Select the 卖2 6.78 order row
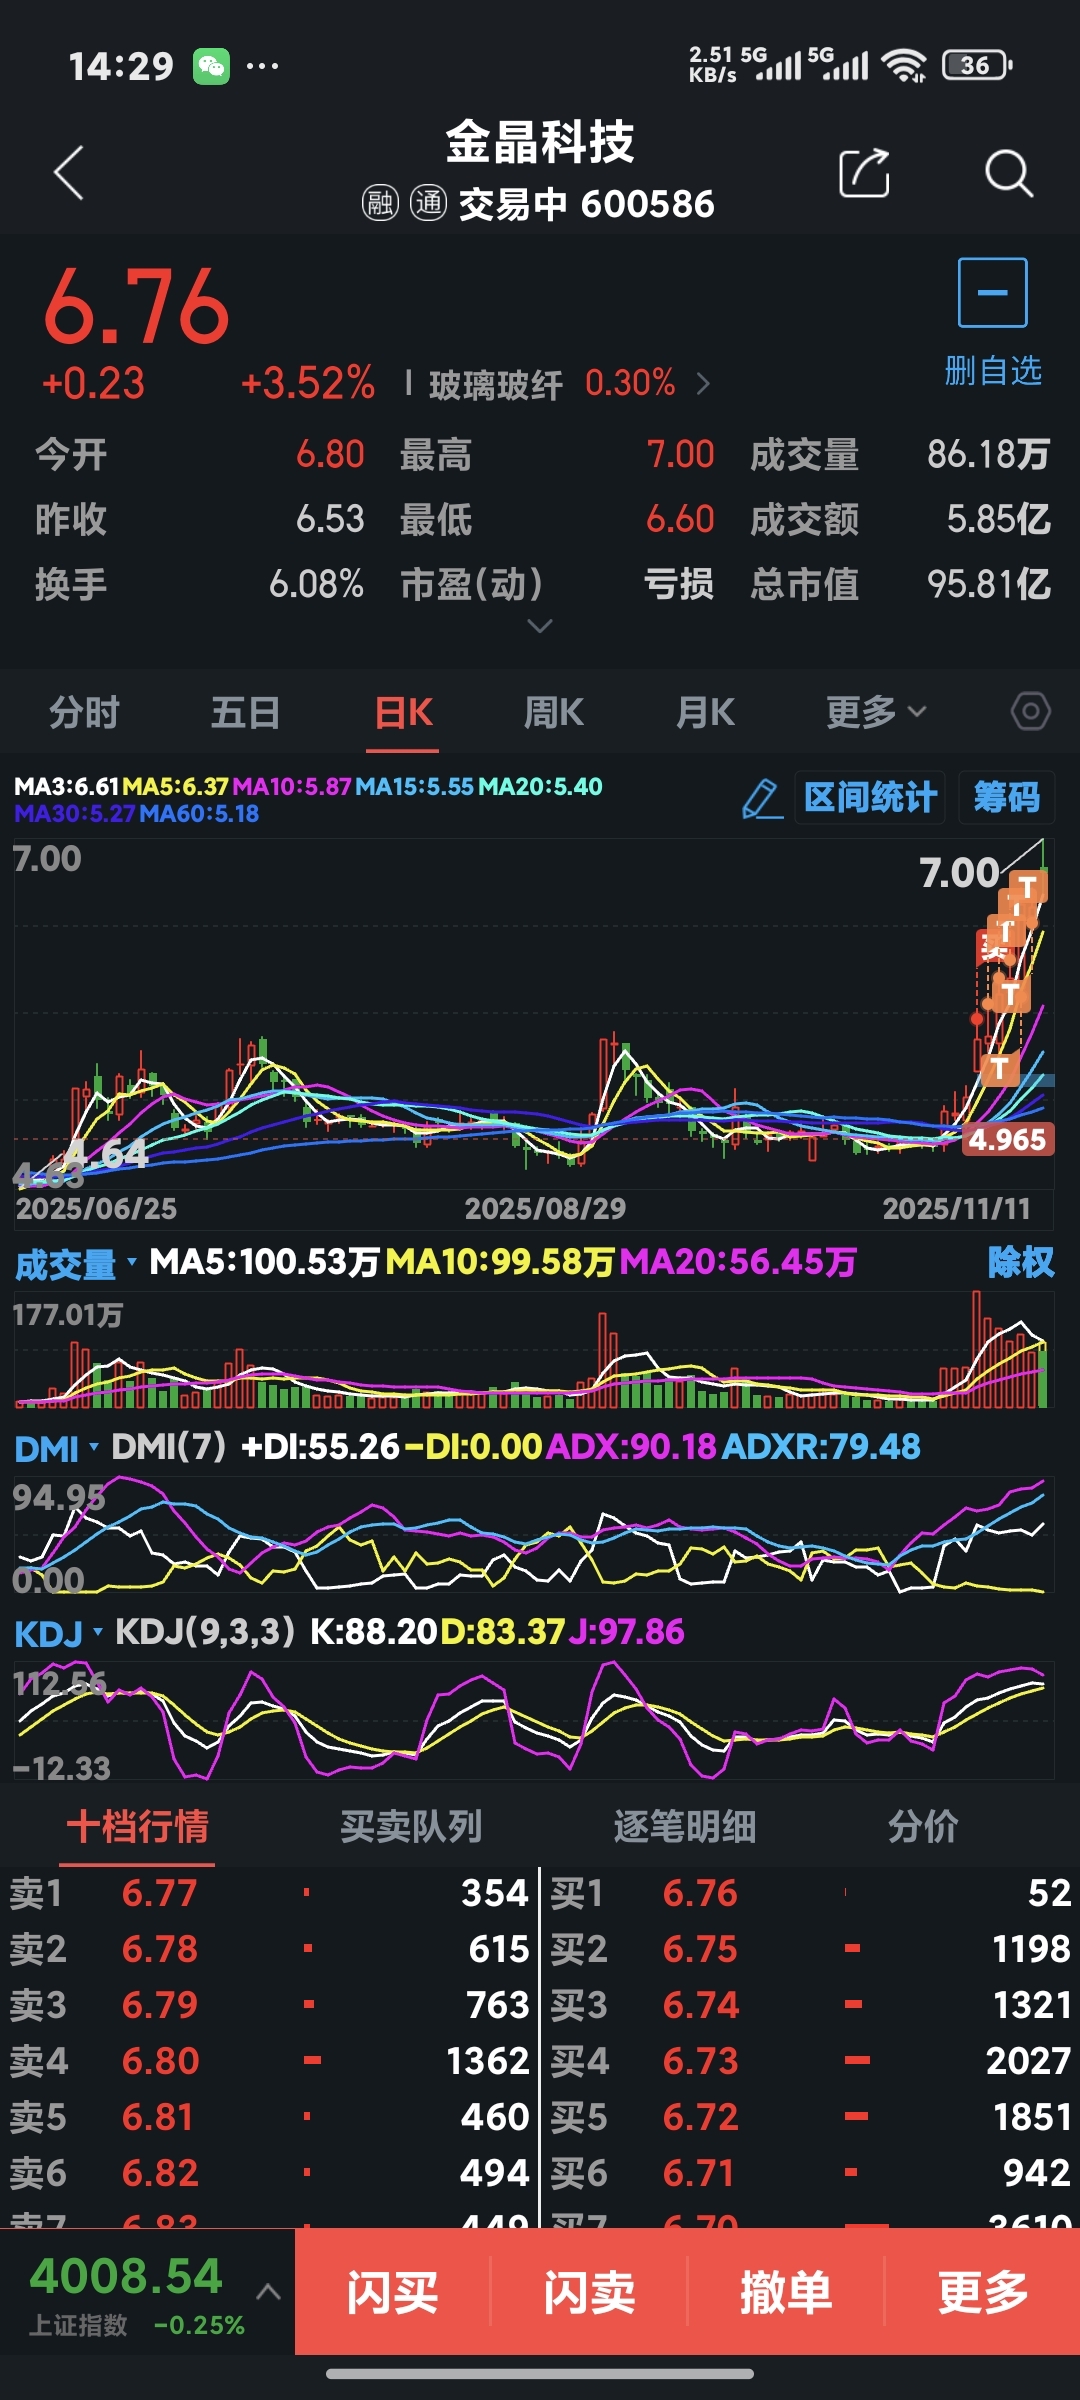Viewport: 1080px width, 2400px height. pos(269,1948)
